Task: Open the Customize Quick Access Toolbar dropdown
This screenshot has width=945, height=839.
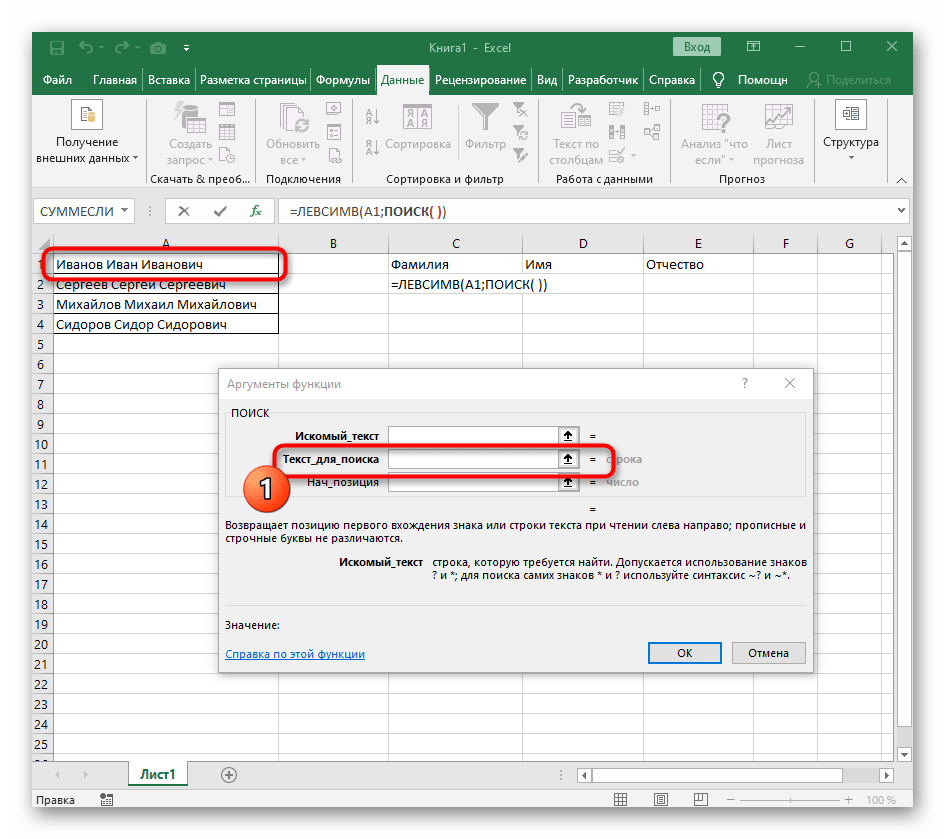Action: [186, 48]
